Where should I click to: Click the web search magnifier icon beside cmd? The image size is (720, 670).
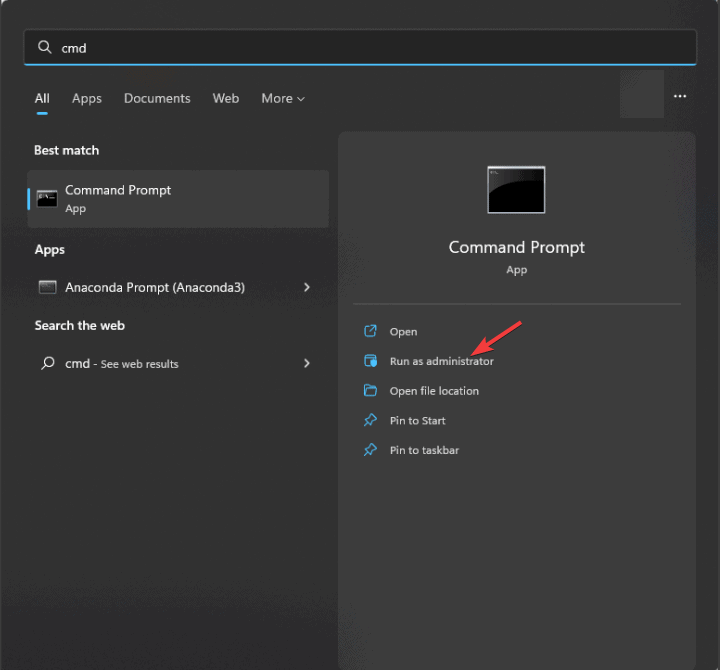tap(47, 364)
